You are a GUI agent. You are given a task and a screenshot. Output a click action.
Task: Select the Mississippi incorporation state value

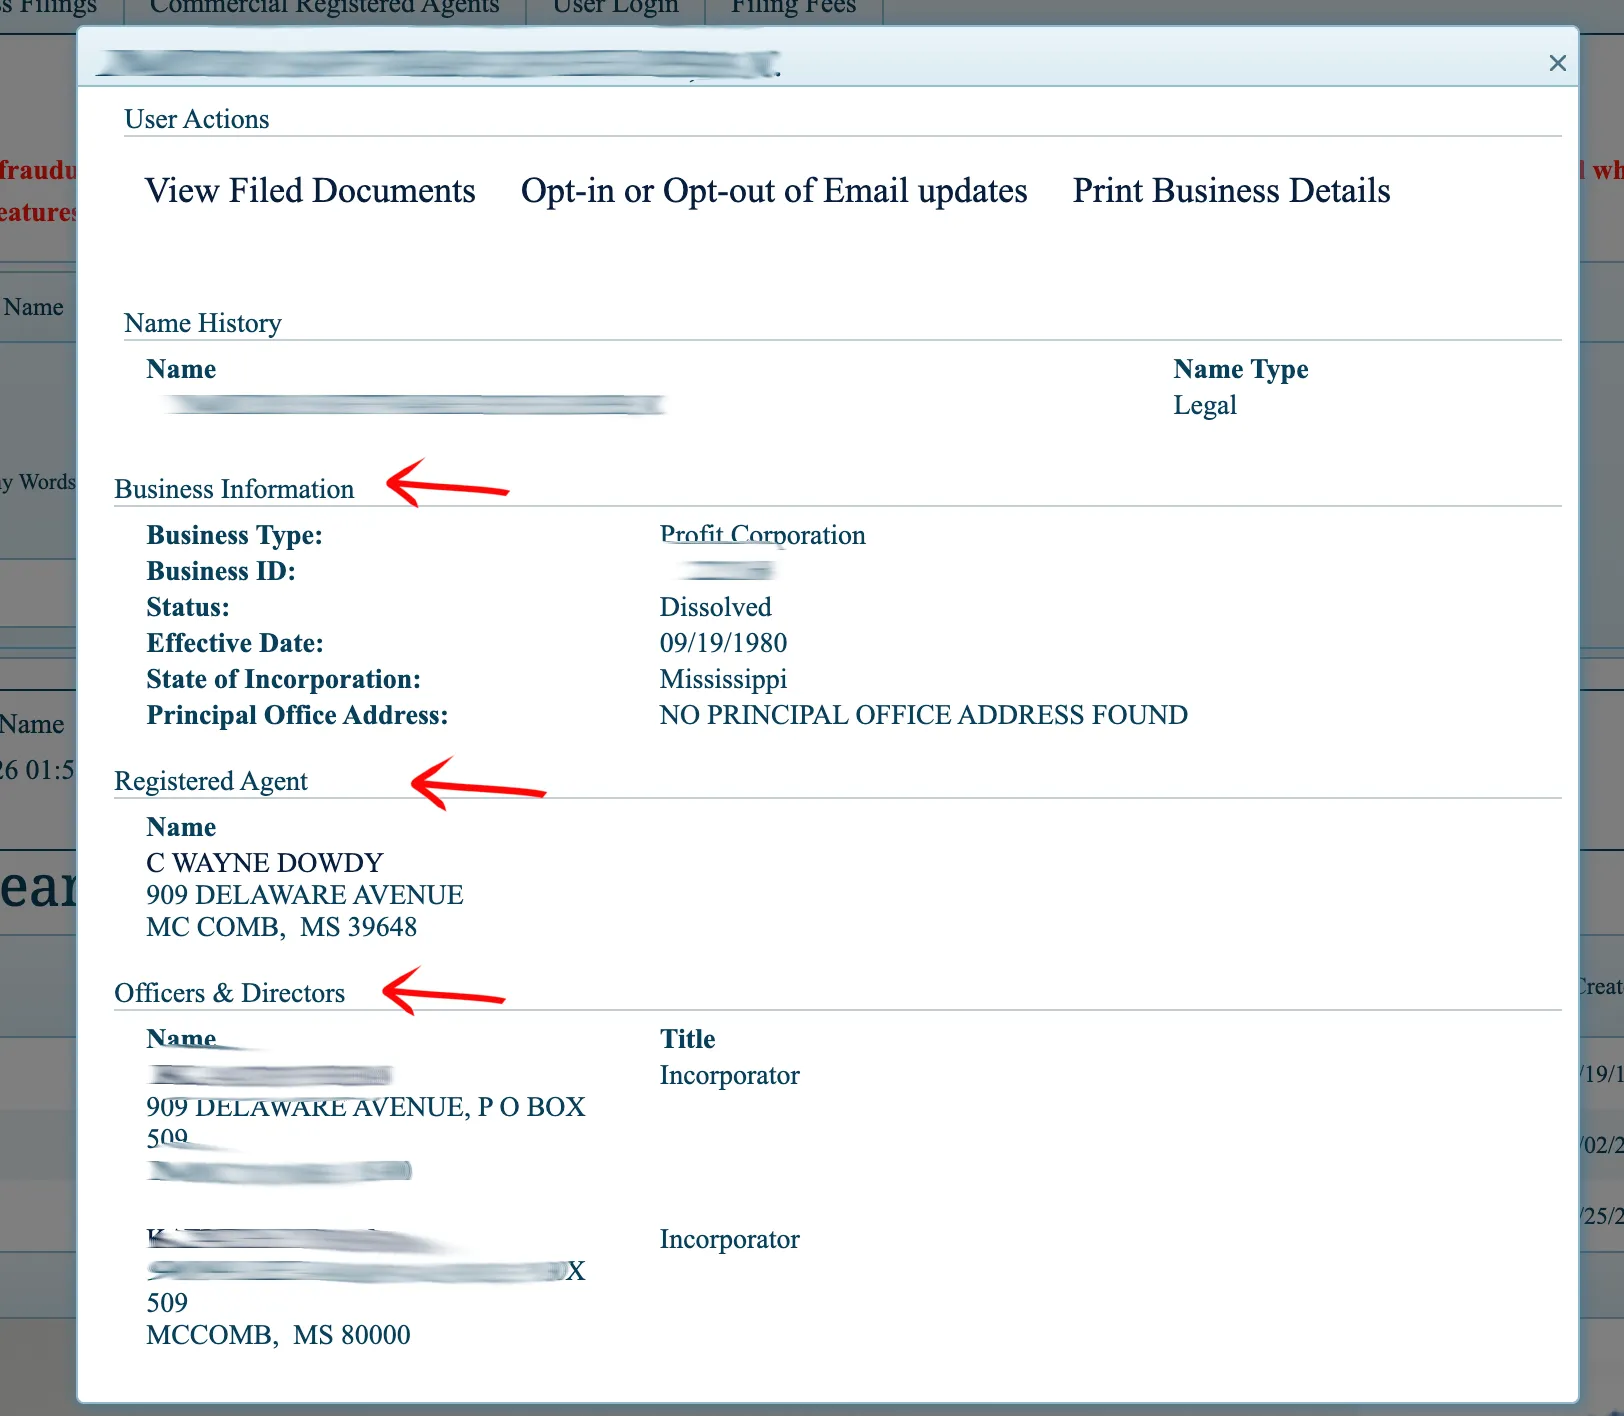pyautogui.click(x=723, y=679)
